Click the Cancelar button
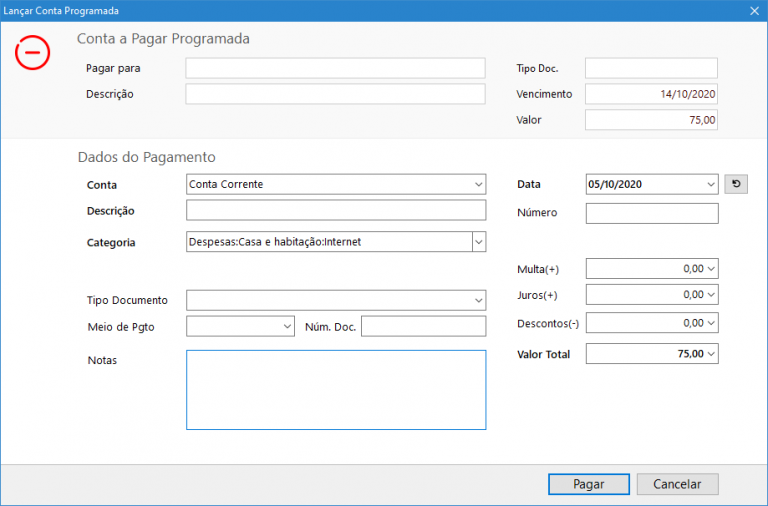Viewport: 768px width, 506px height. pyautogui.click(x=677, y=484)
